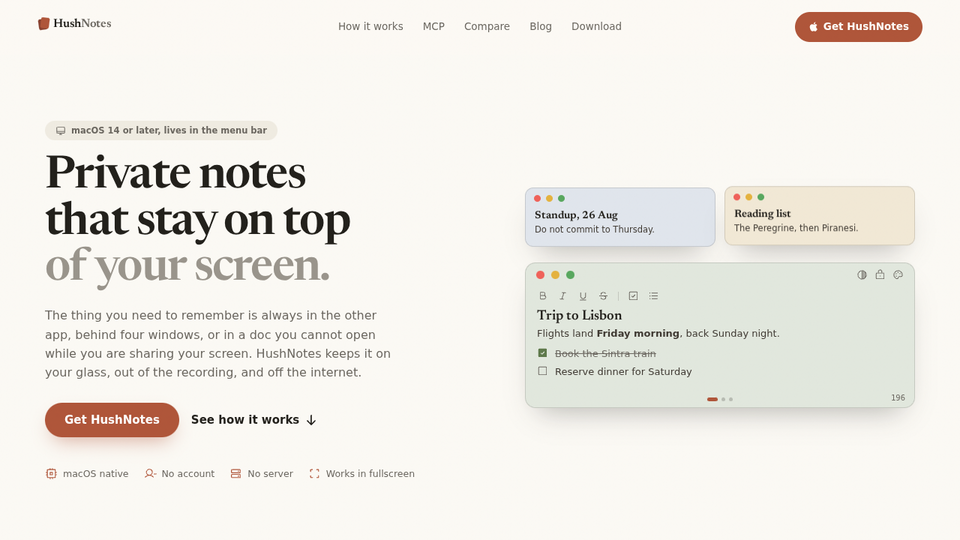Click the green dot on the Standup note
The image size is (960, 540).
(x=561, y=198)
